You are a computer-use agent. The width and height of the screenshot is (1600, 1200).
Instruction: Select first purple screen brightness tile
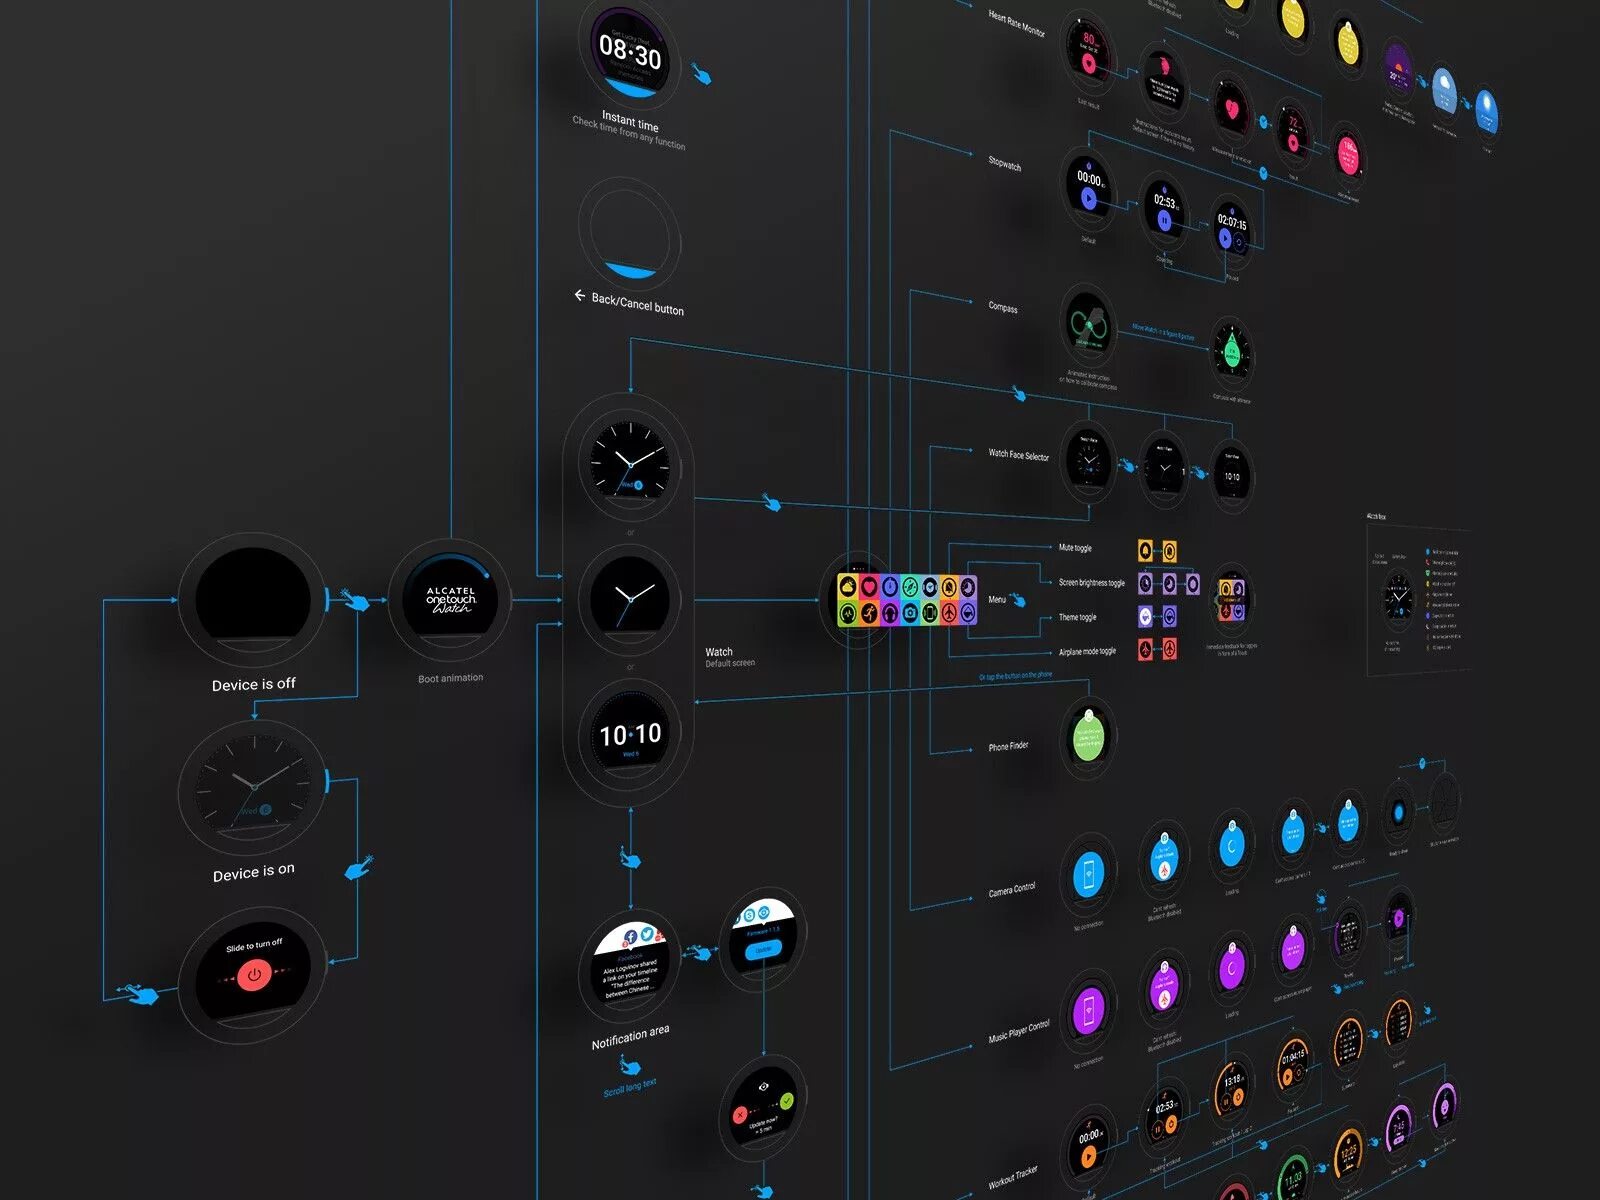(x=1145, y=583)
